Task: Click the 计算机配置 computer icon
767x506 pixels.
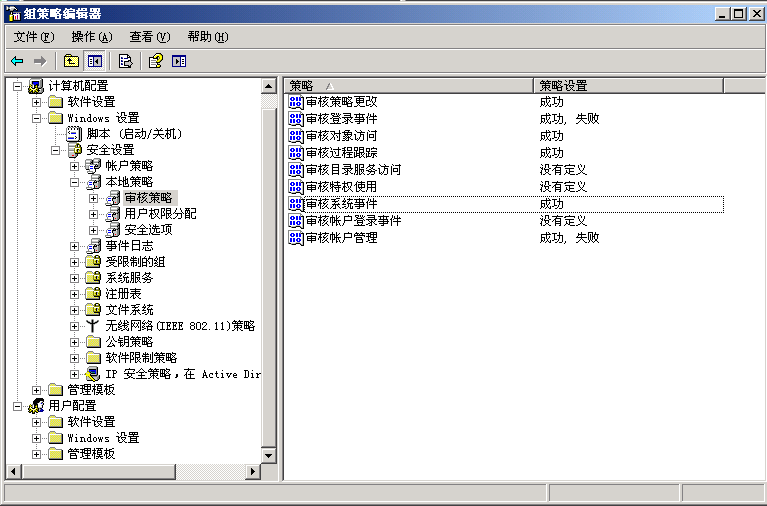Action: [x=36, y=86]
